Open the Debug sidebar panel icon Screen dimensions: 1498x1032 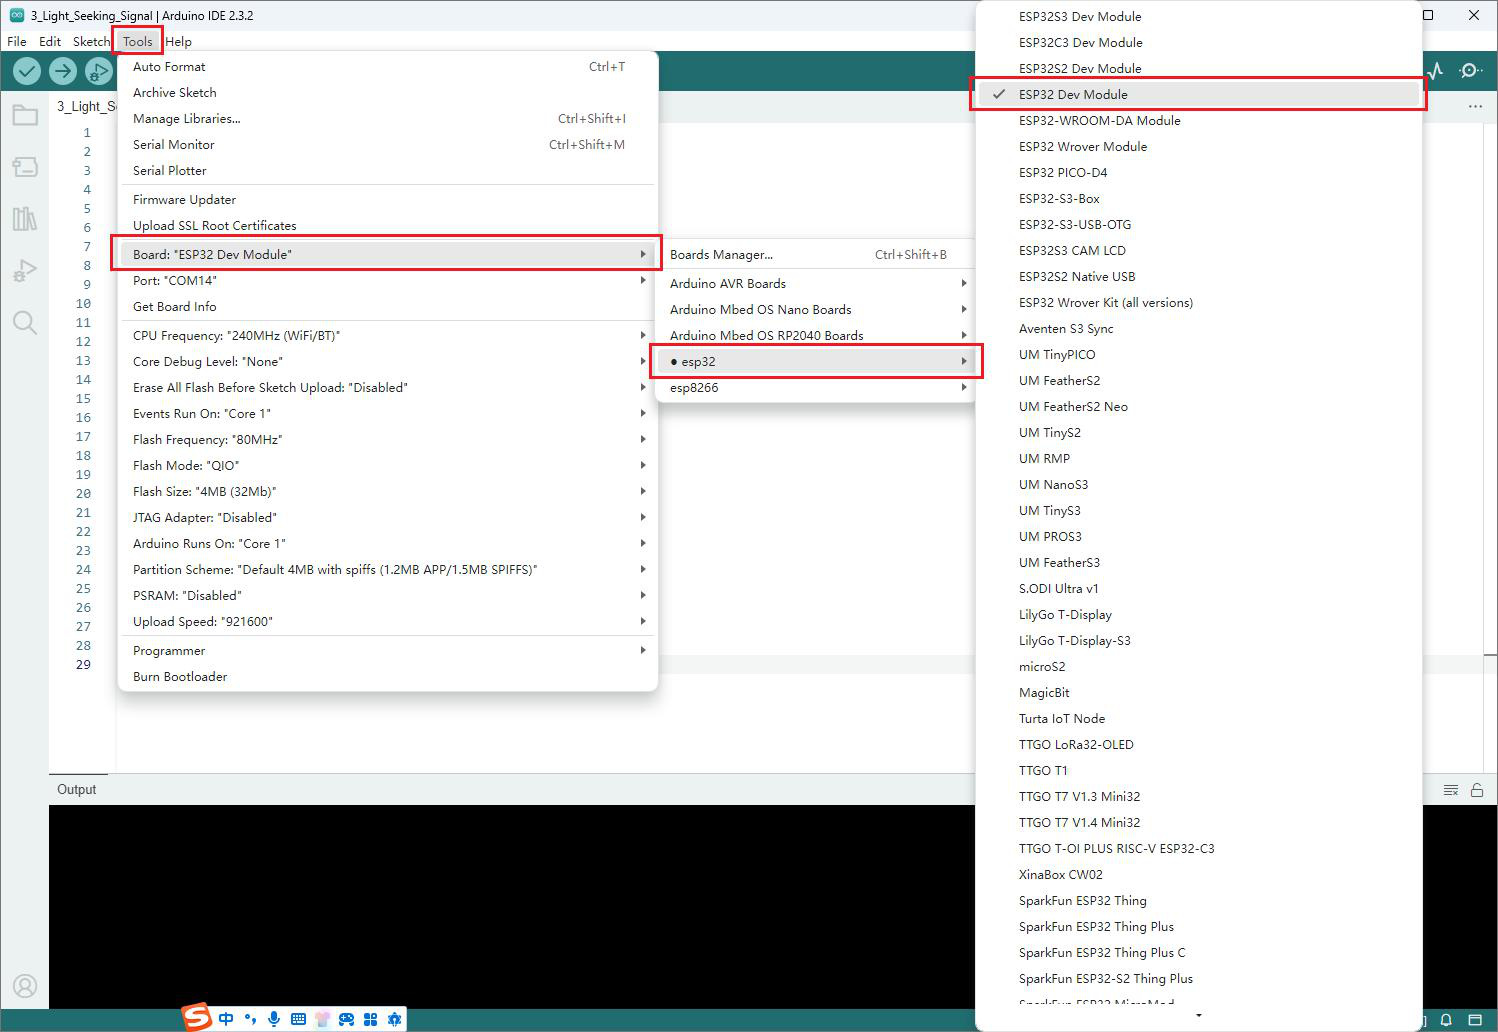[x=25, y=270]
